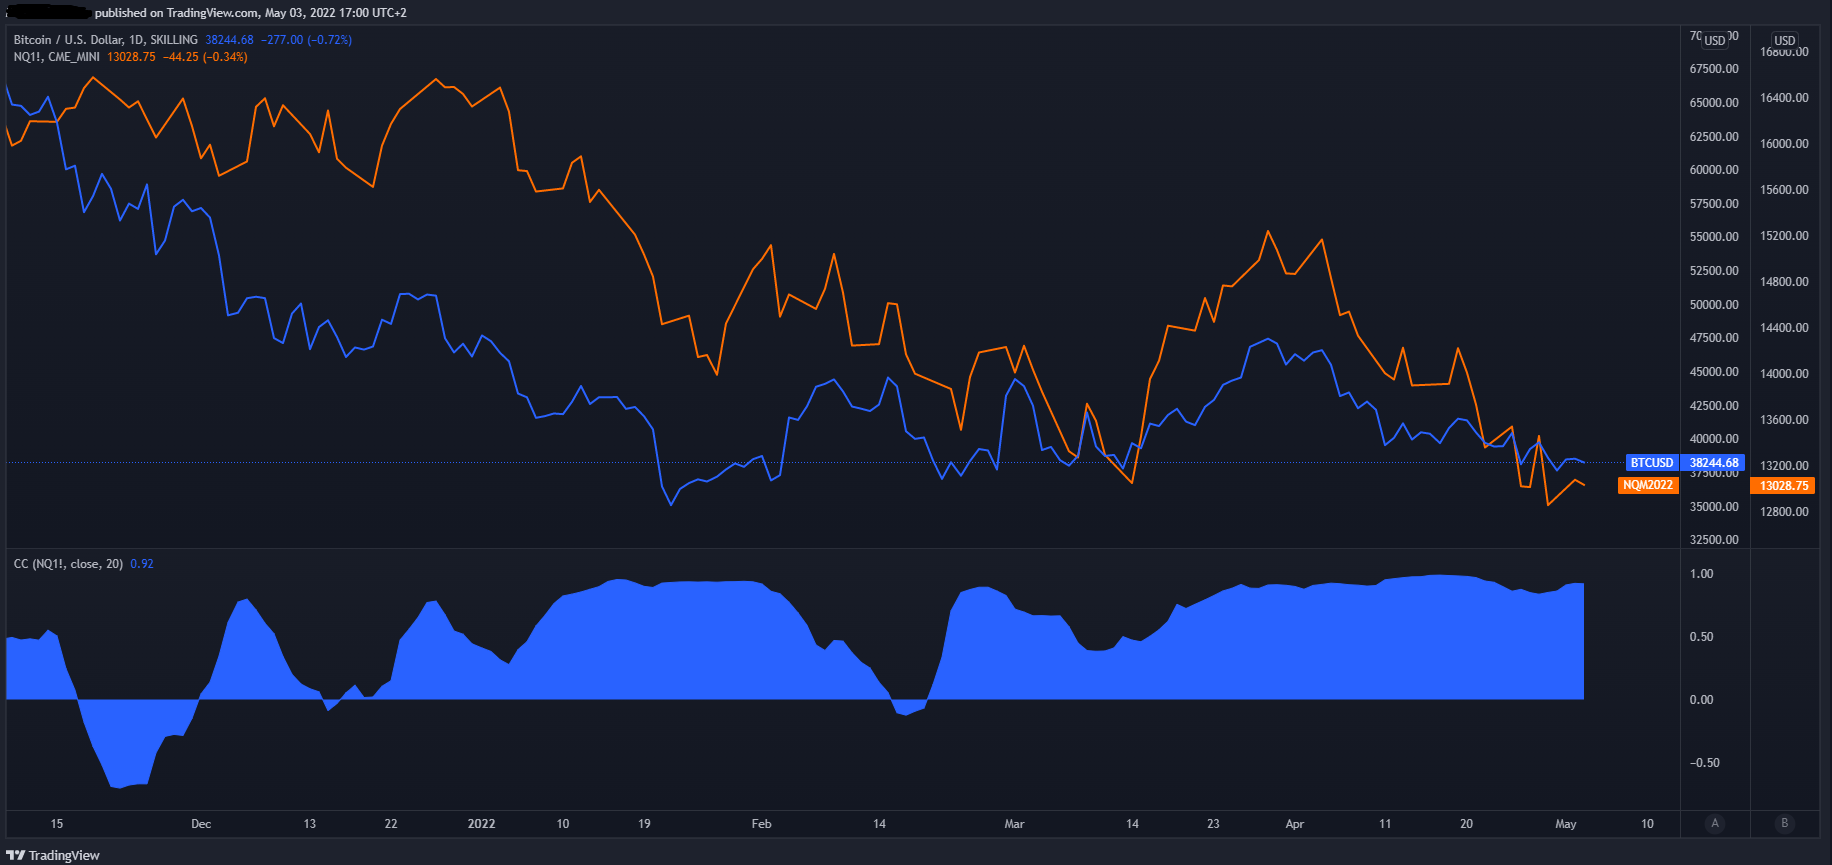The image size is (1832, 865).
Task: Open the USD currency selector on the Bitcoin price axis
Action: point(1715,40)
